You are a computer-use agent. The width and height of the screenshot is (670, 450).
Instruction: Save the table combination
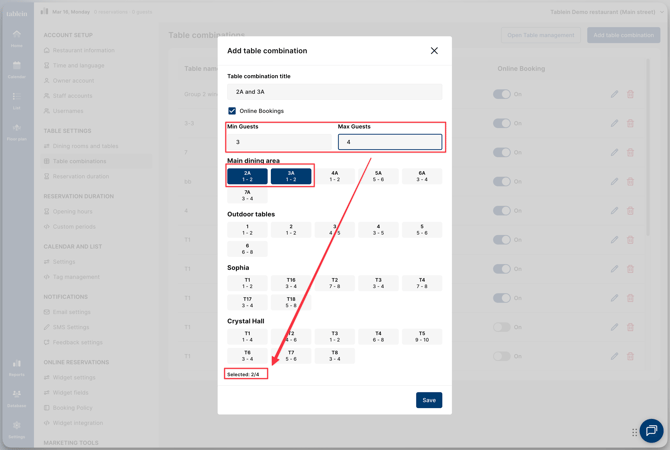click(428, 400)
